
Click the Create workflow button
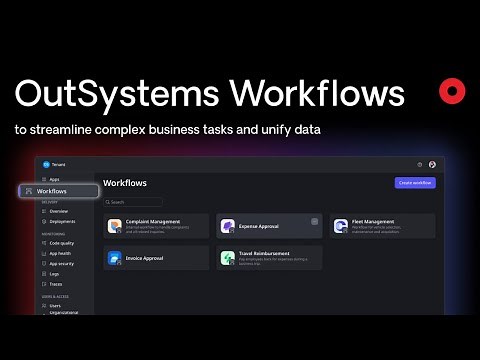[x=415, y=183]
